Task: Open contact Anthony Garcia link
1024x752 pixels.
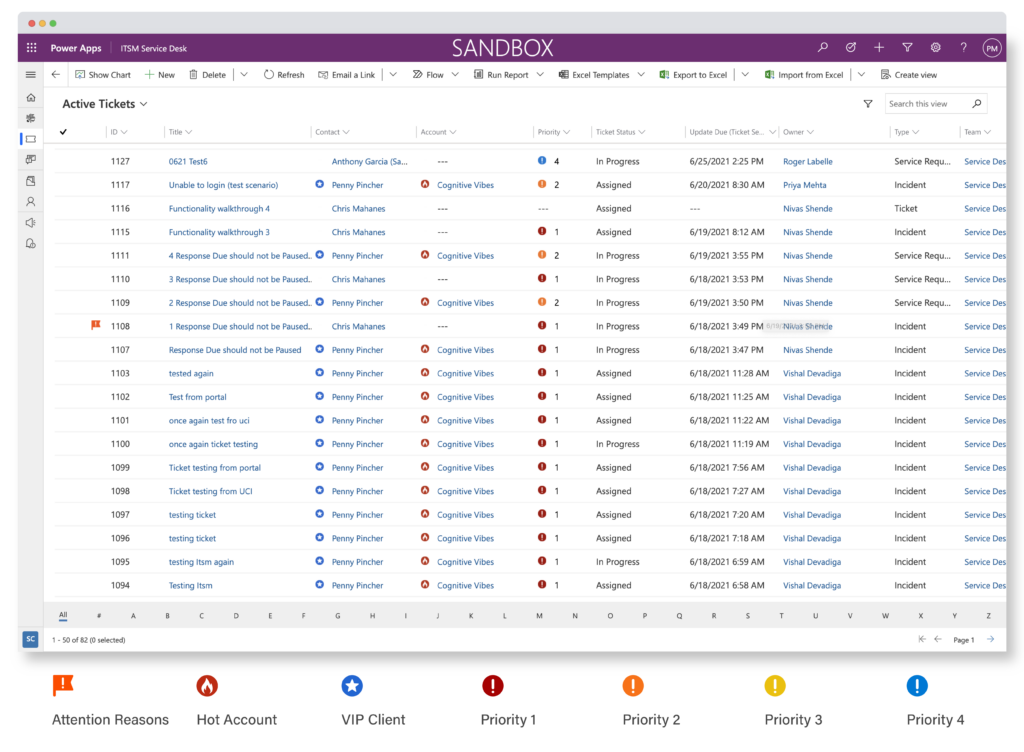Action: (370, 161)
